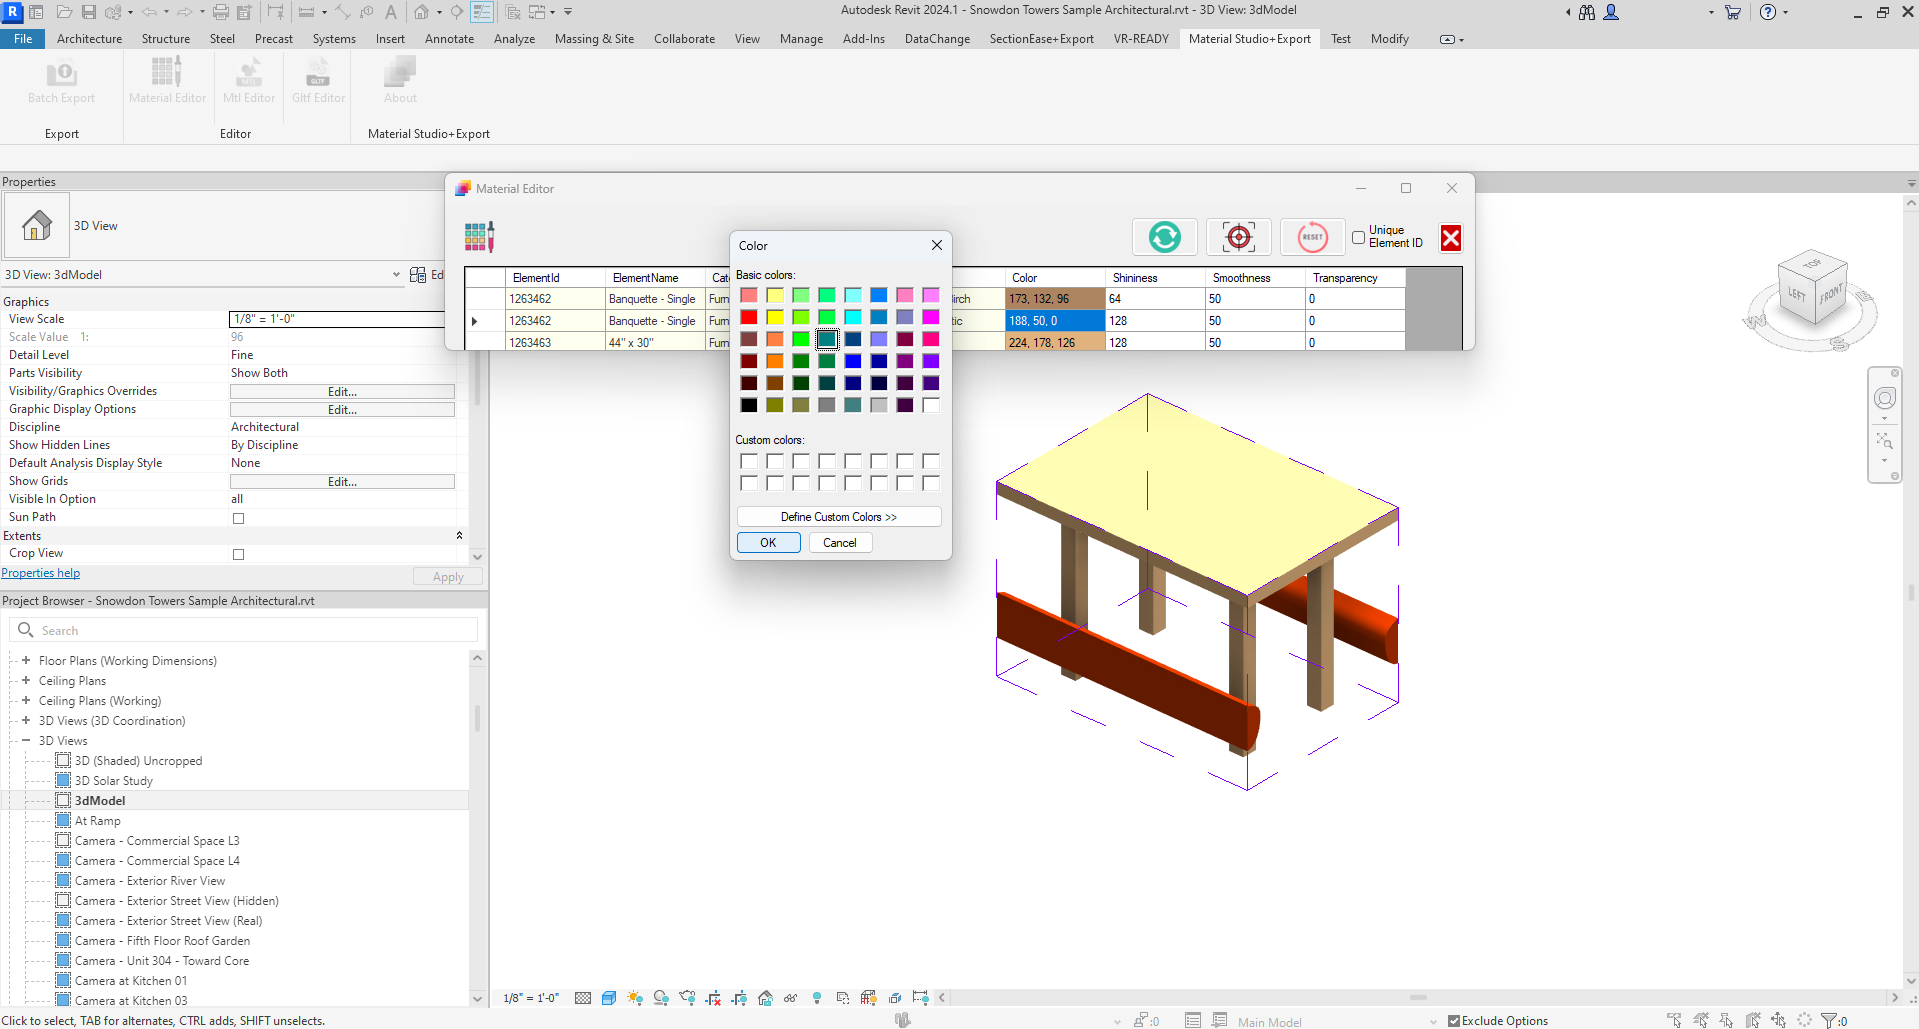Click the Edit Type icon in Properties
The width and height of the screenshot is (1919, 1029).
point(418,275)
